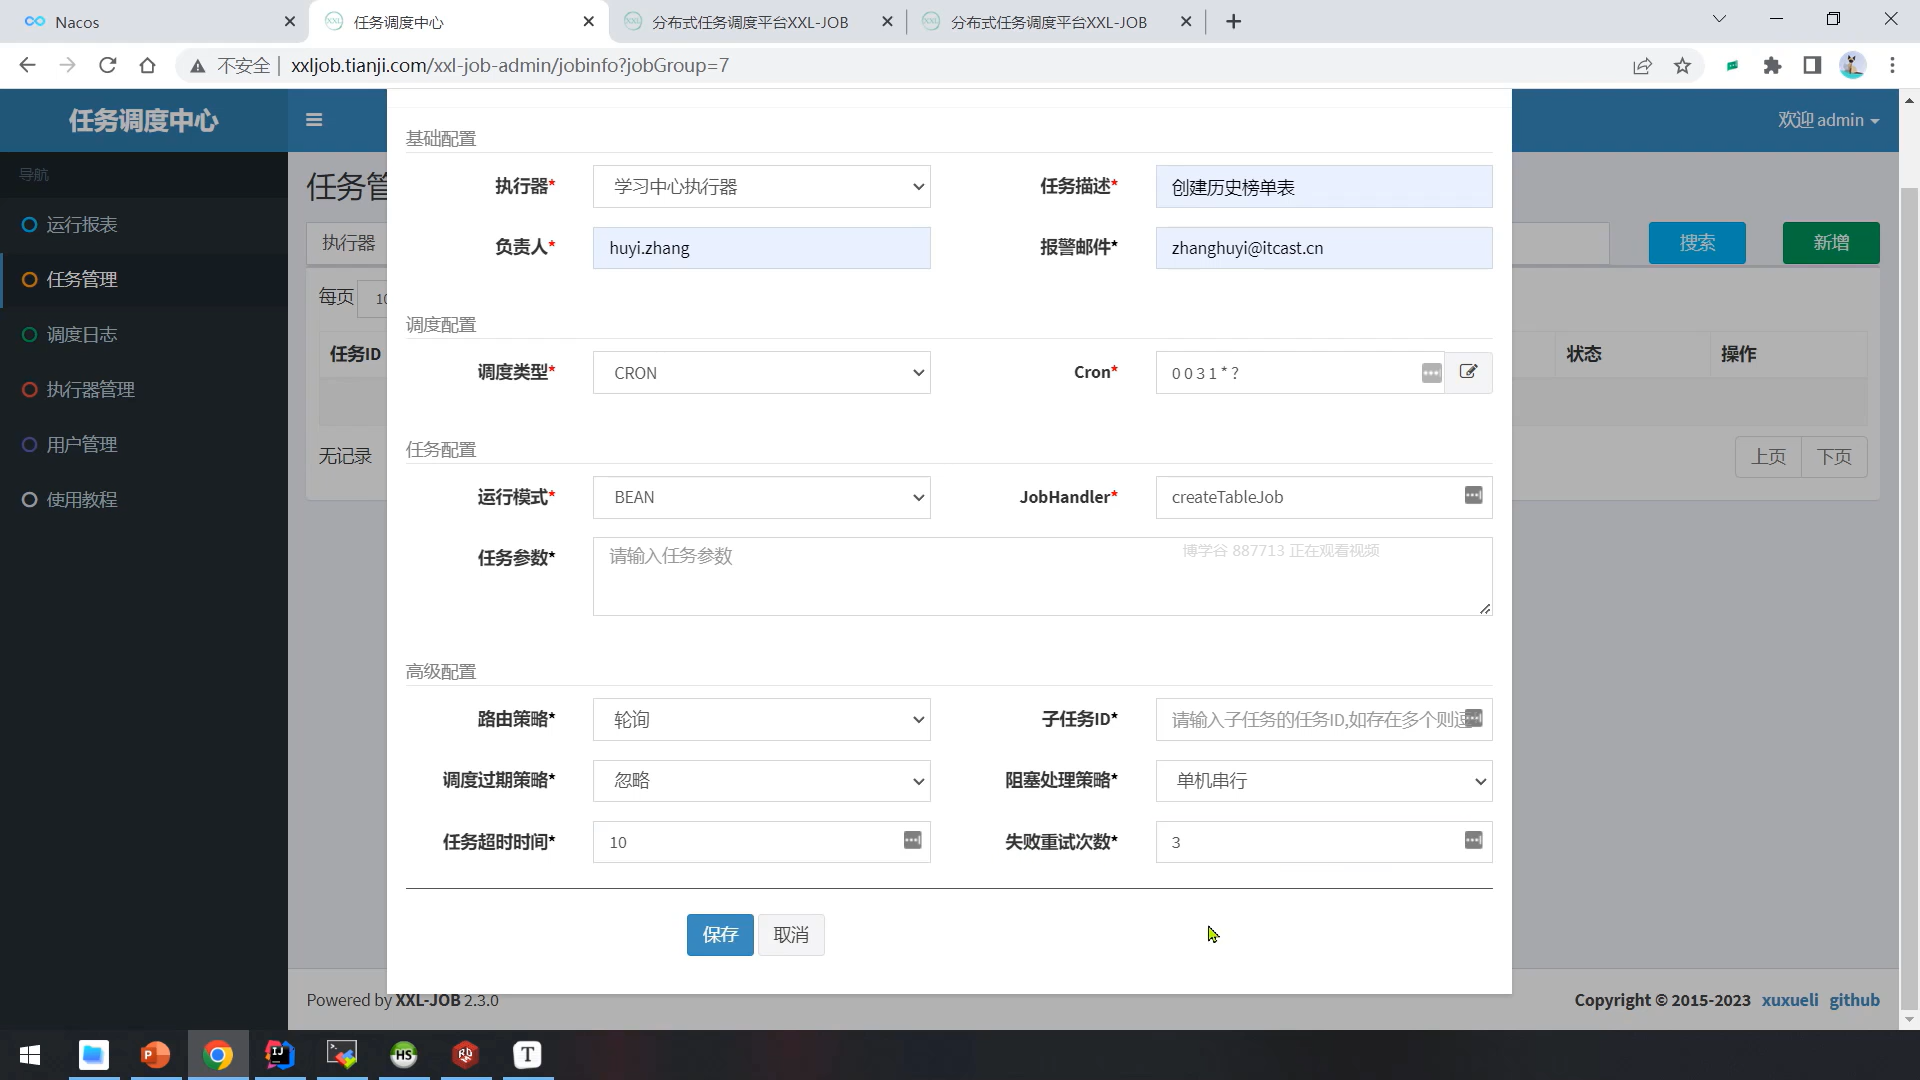Bookmark this page with star icon
The image size is (1920, 1080).
tap(1682, 66)
